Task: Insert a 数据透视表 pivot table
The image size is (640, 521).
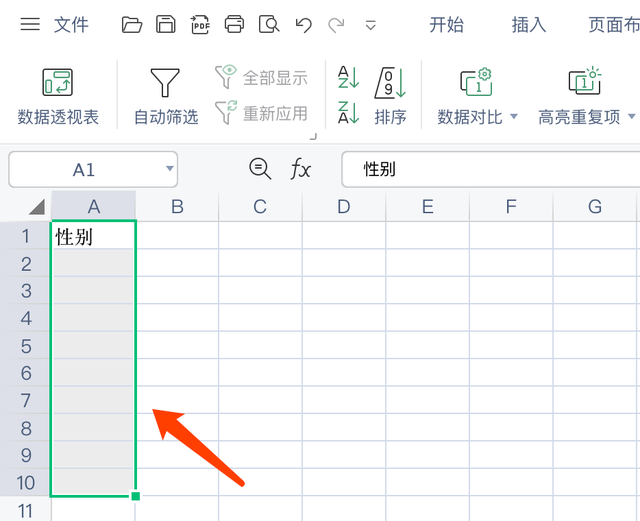Action: 58,97
